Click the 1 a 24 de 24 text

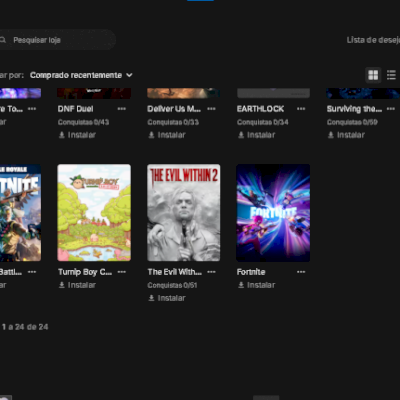pyautogui.click(x=25, y=327)
